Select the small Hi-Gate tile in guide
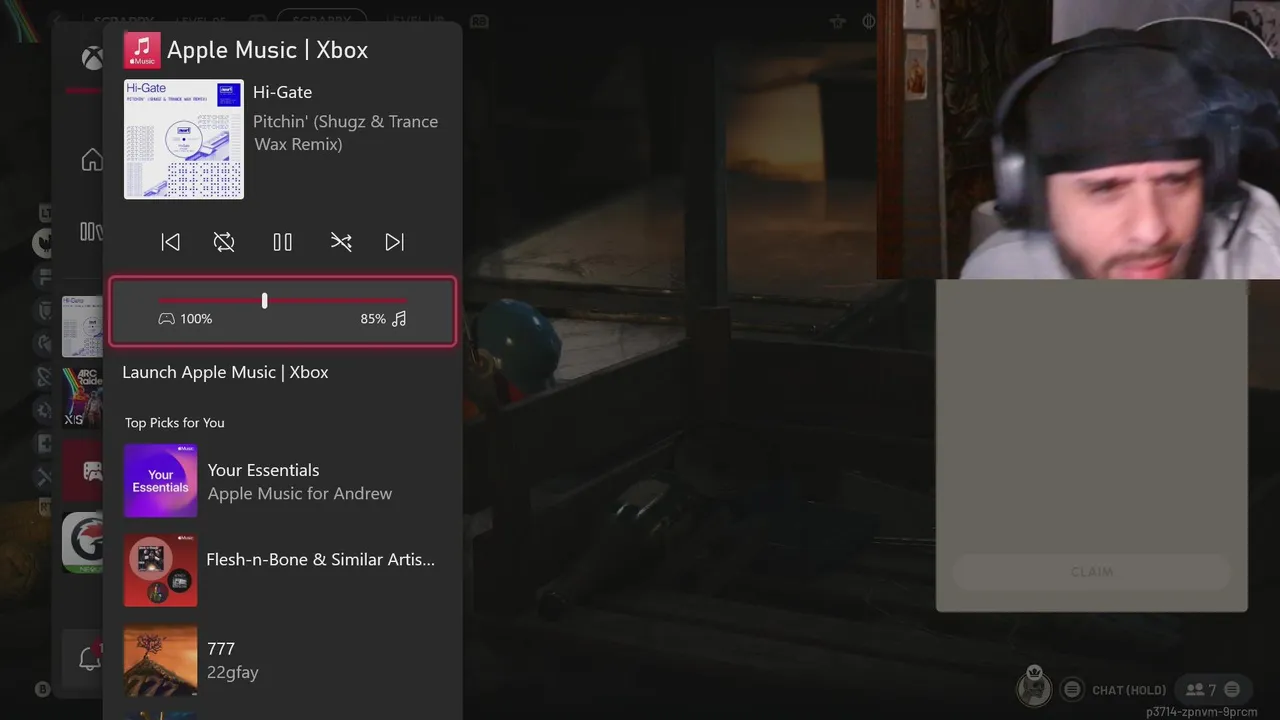The height and width of the screenshot is (720, 1280). tap(83, 326)
